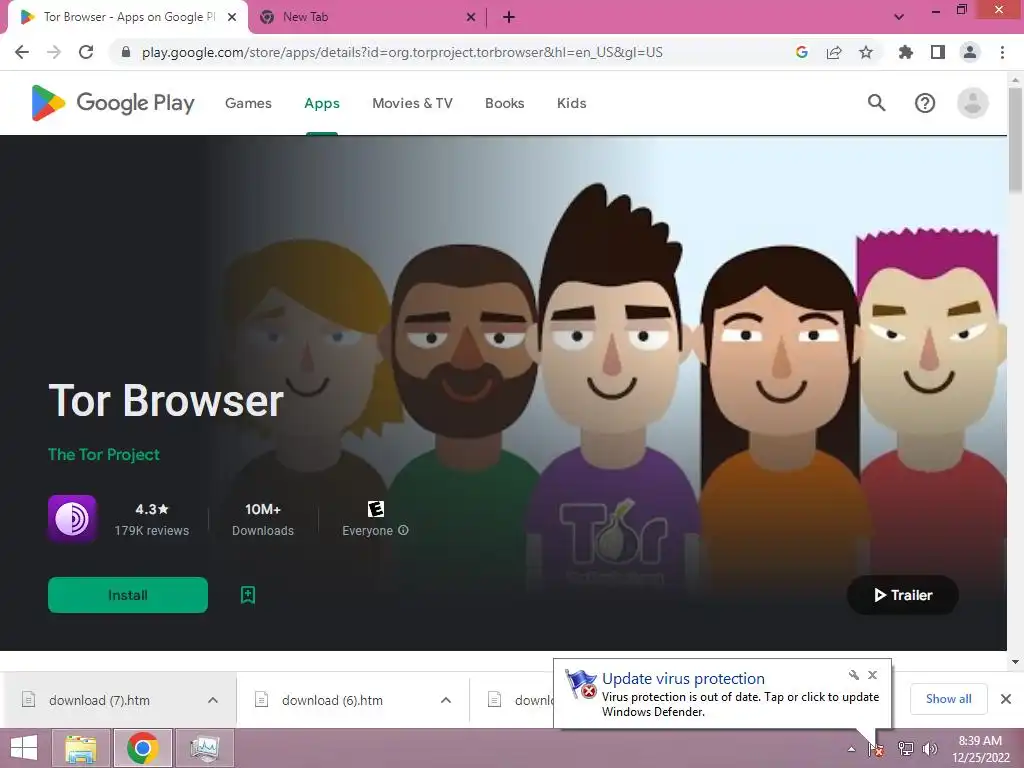Click the padlock site info icon
Viewport: 1024px width, 768px height.
coord(126,52)
